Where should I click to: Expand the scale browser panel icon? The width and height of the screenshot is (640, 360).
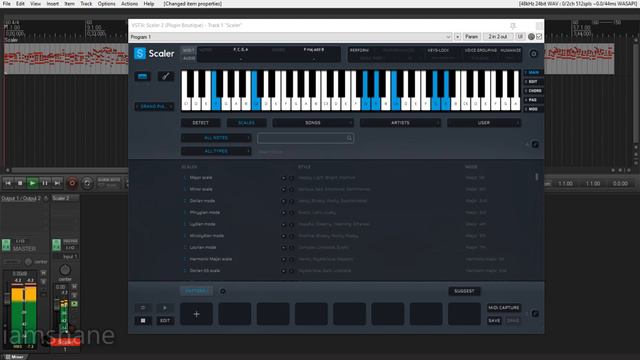pos(535,144)
